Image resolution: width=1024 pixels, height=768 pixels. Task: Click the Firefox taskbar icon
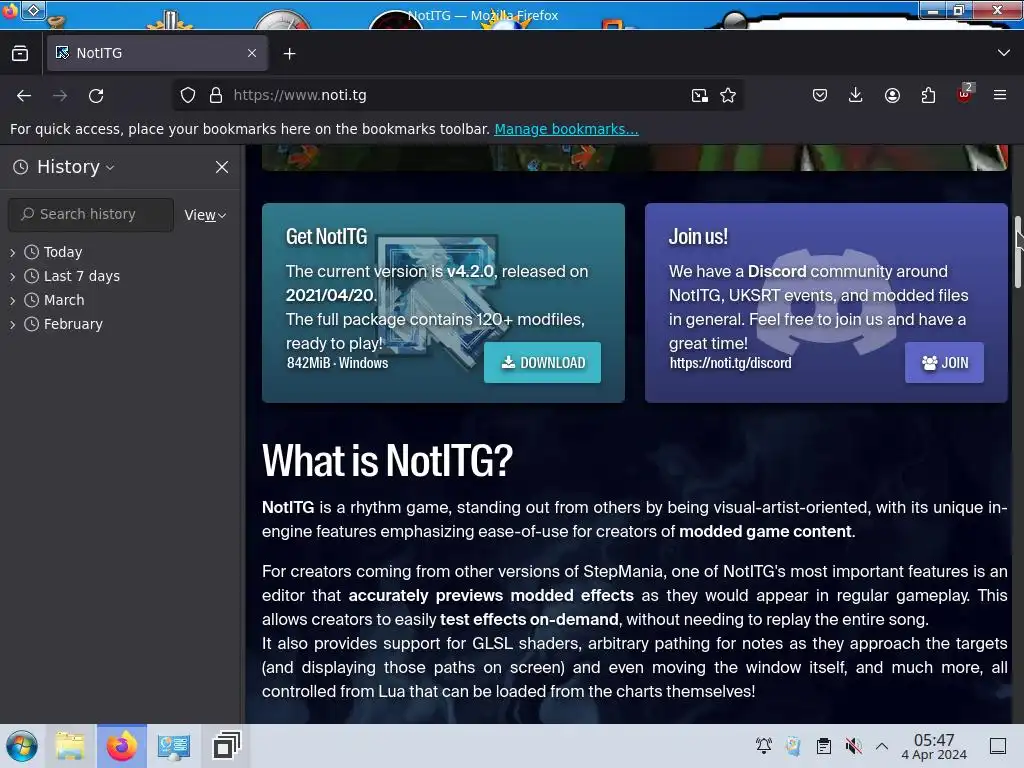(122, 746)
